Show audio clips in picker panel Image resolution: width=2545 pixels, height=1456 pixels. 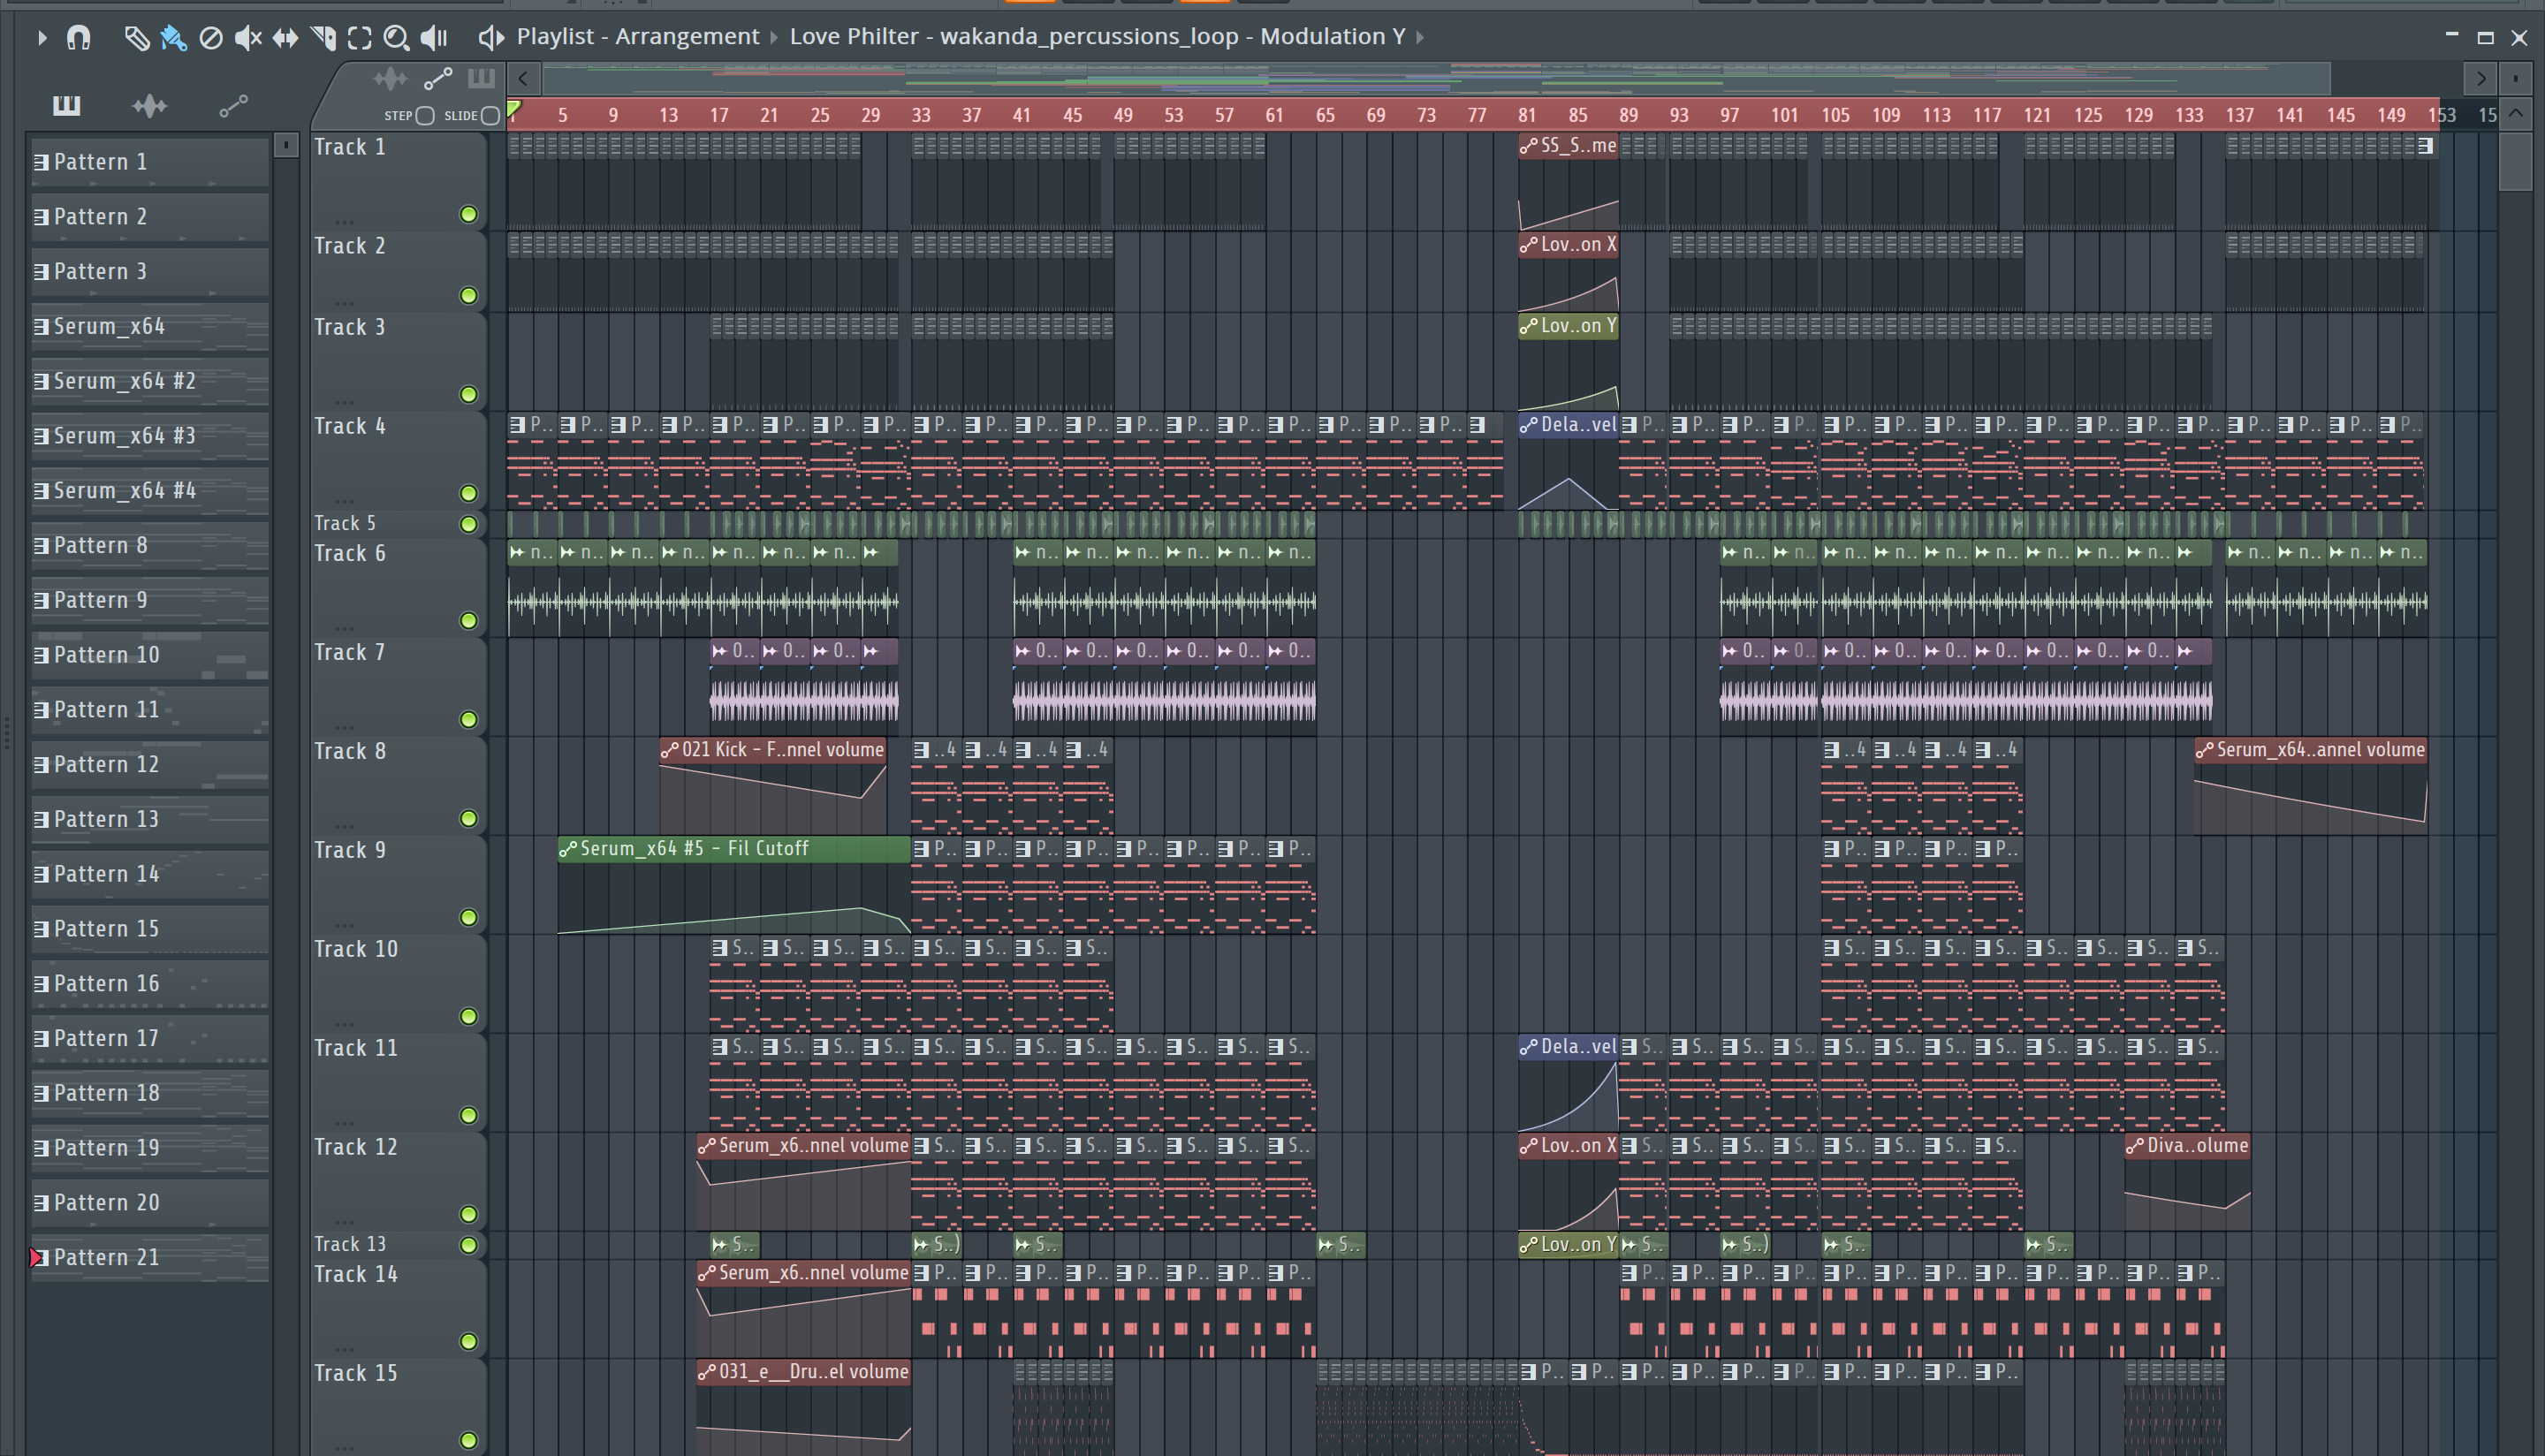click(x=149, y=105)
